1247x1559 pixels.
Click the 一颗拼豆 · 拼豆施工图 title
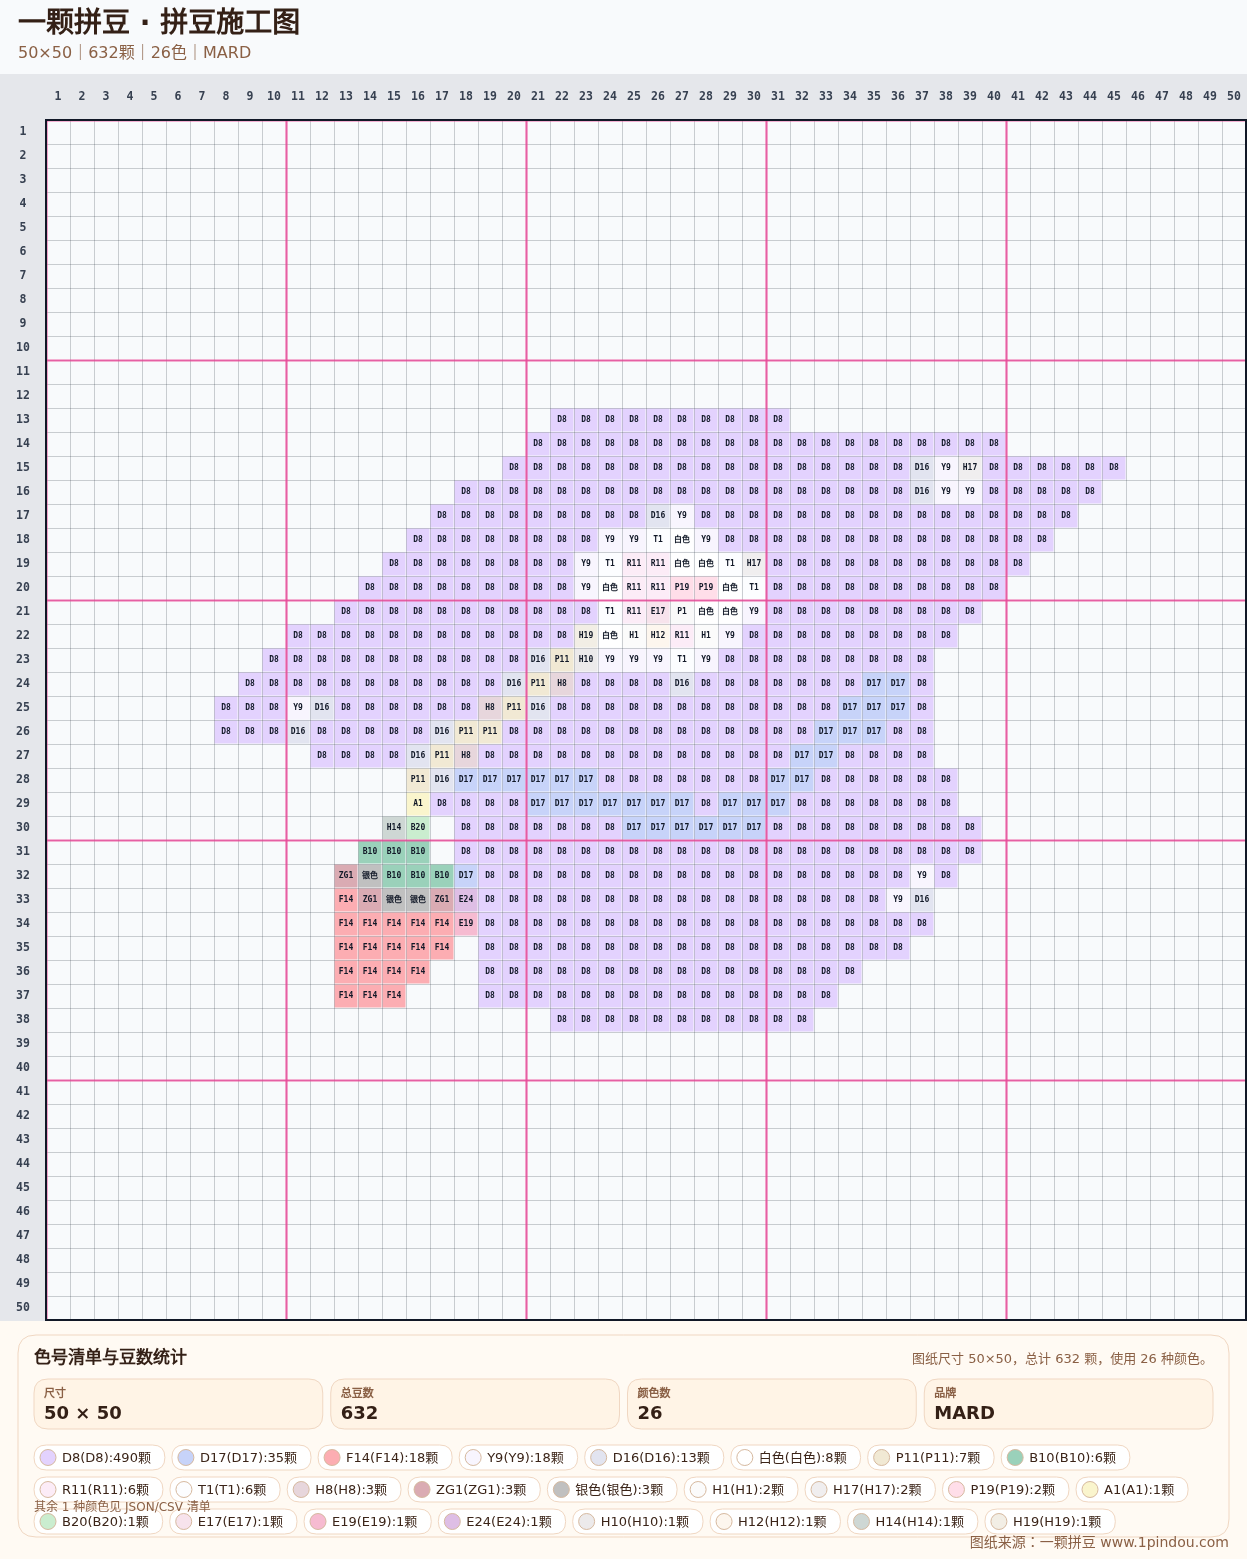[x=159, y=22]
